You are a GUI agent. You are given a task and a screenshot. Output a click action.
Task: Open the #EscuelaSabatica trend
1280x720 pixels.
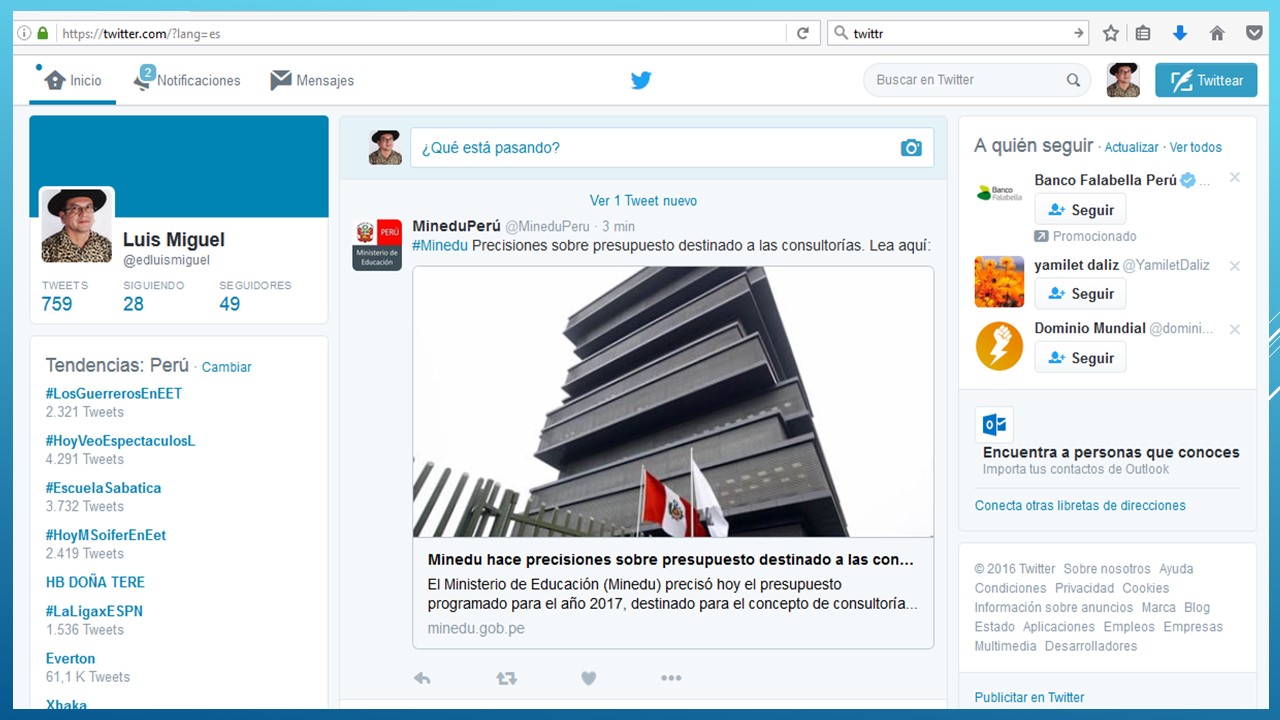pyautogui.click(x=103, y=488)
